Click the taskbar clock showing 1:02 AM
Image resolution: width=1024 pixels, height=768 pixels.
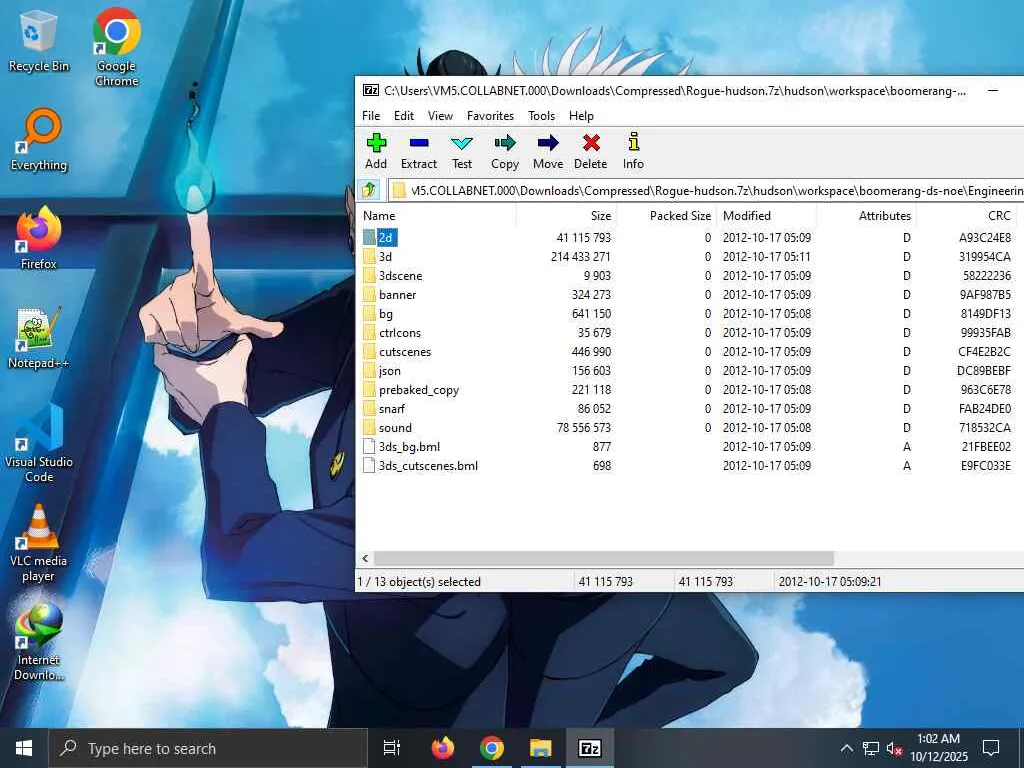coord(938,748)
